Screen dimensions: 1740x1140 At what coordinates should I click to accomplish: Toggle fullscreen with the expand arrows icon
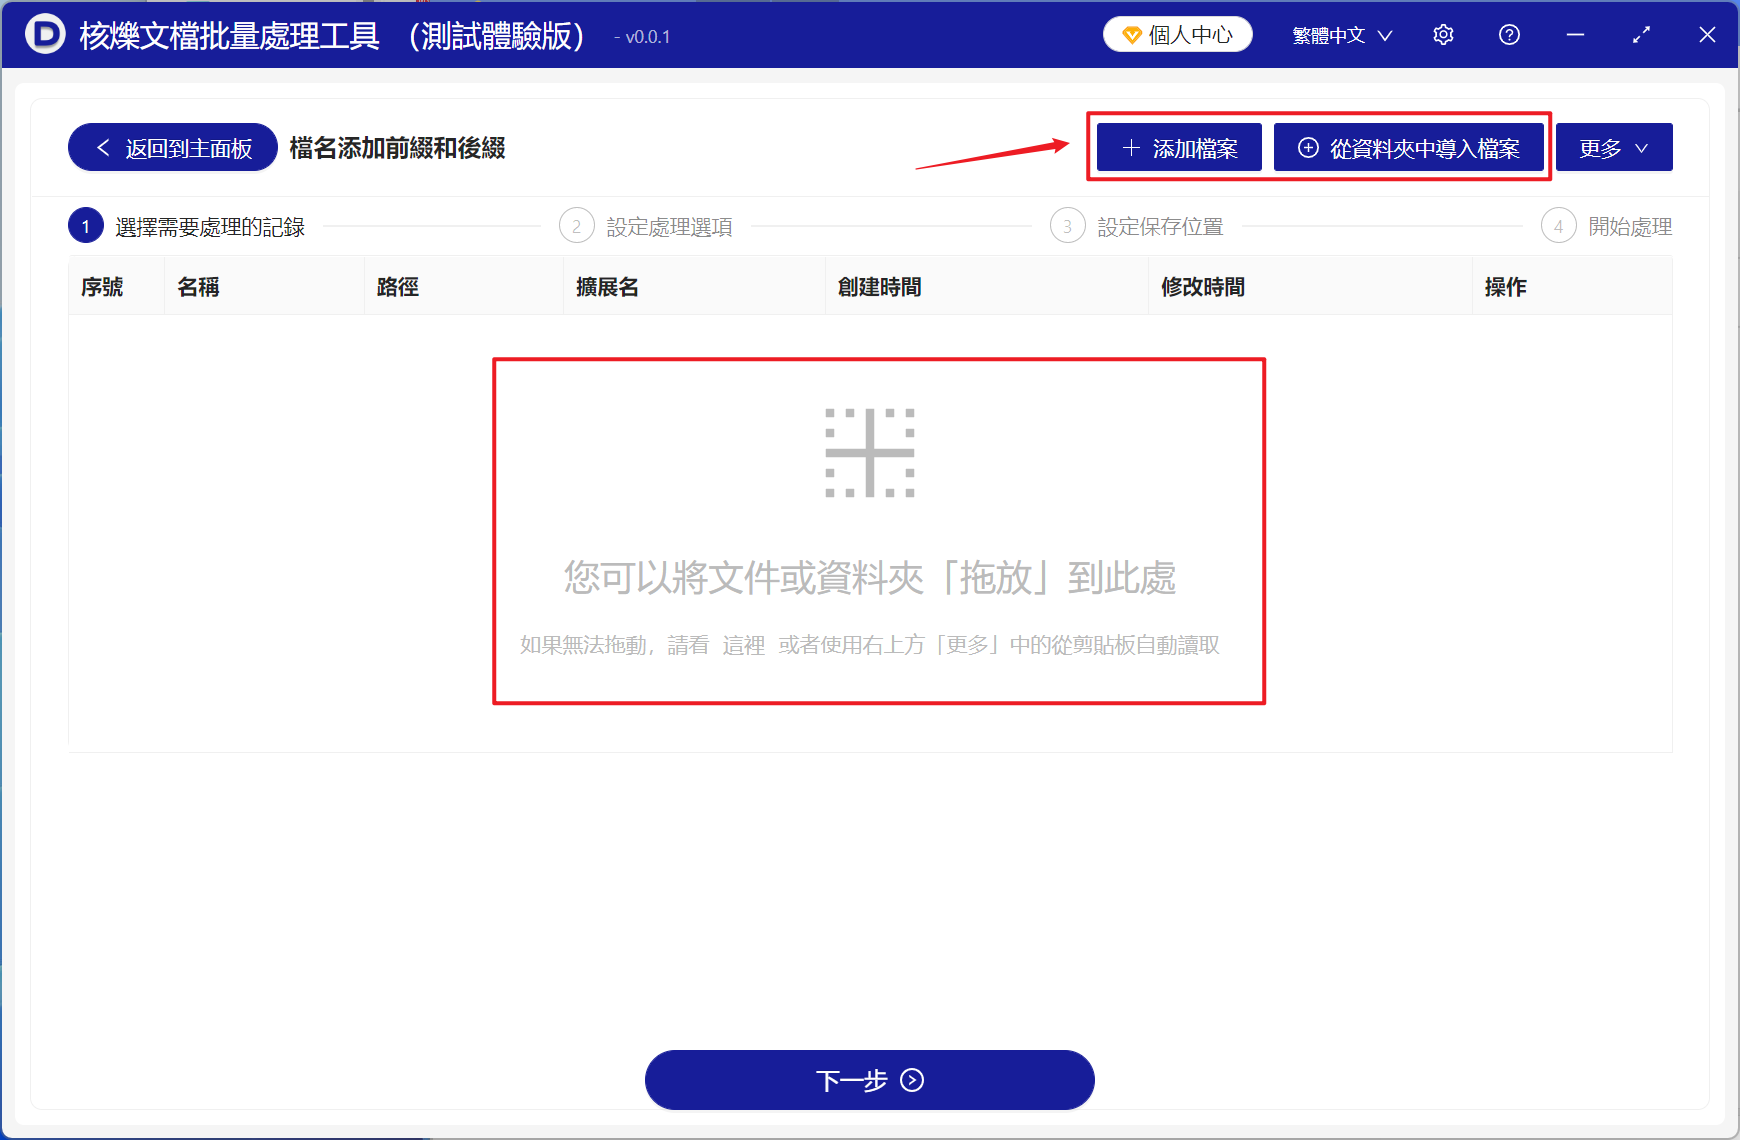pos(1641,35)
